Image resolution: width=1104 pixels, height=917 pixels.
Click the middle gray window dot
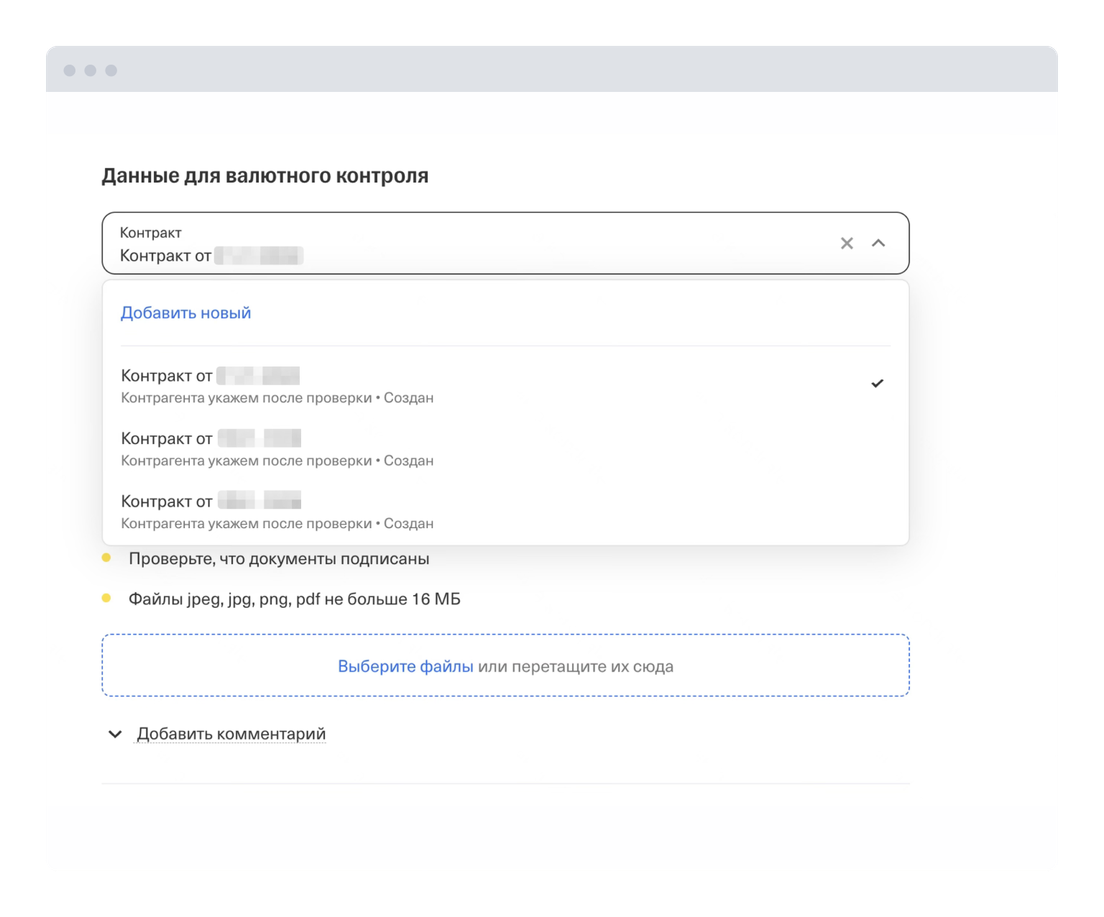click(90, 70)
